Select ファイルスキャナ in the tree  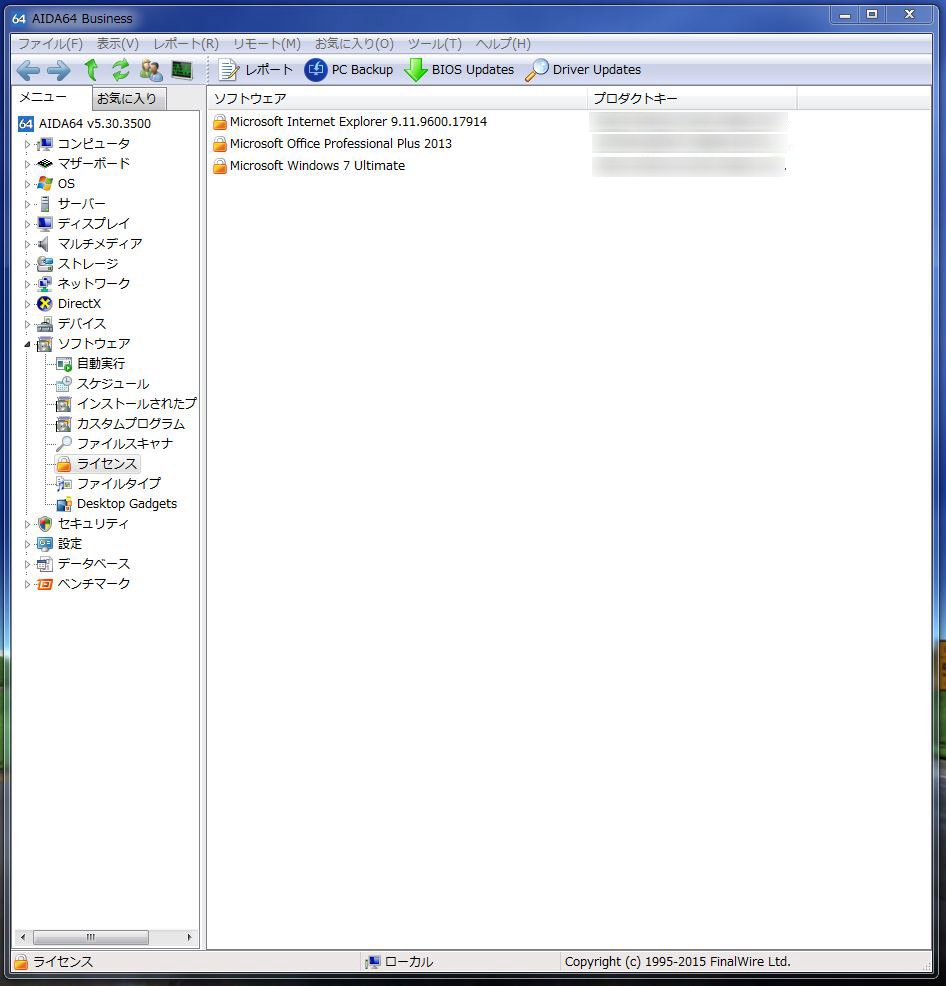pos(125,444)
